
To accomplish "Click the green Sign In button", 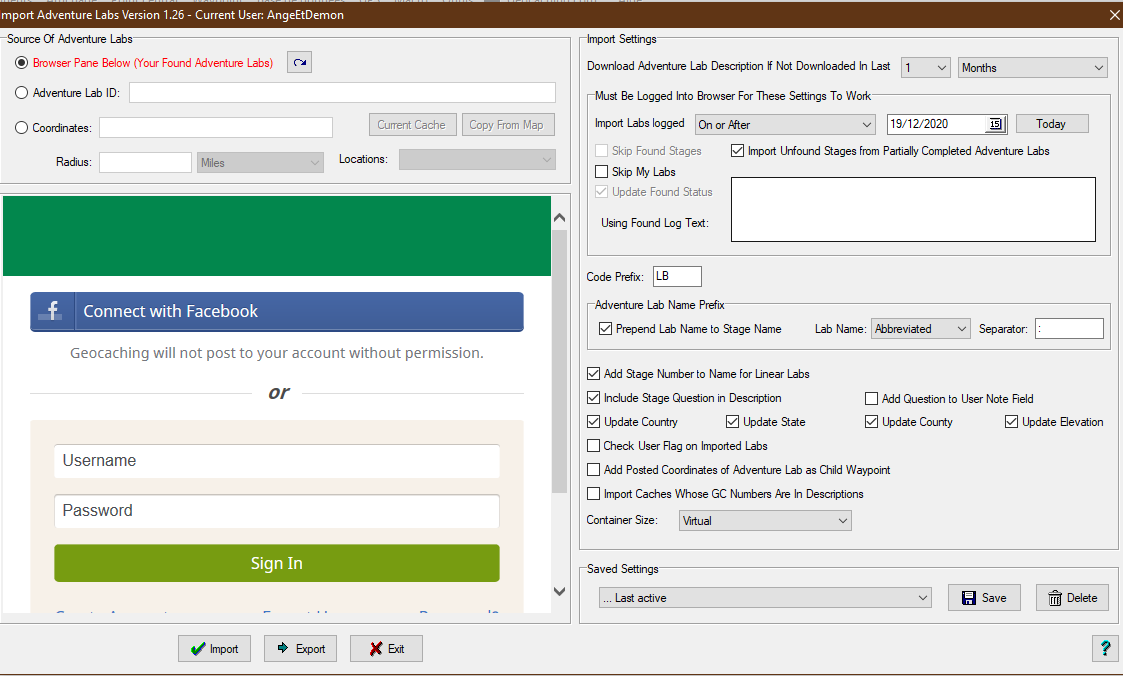I will click(276, 563).
